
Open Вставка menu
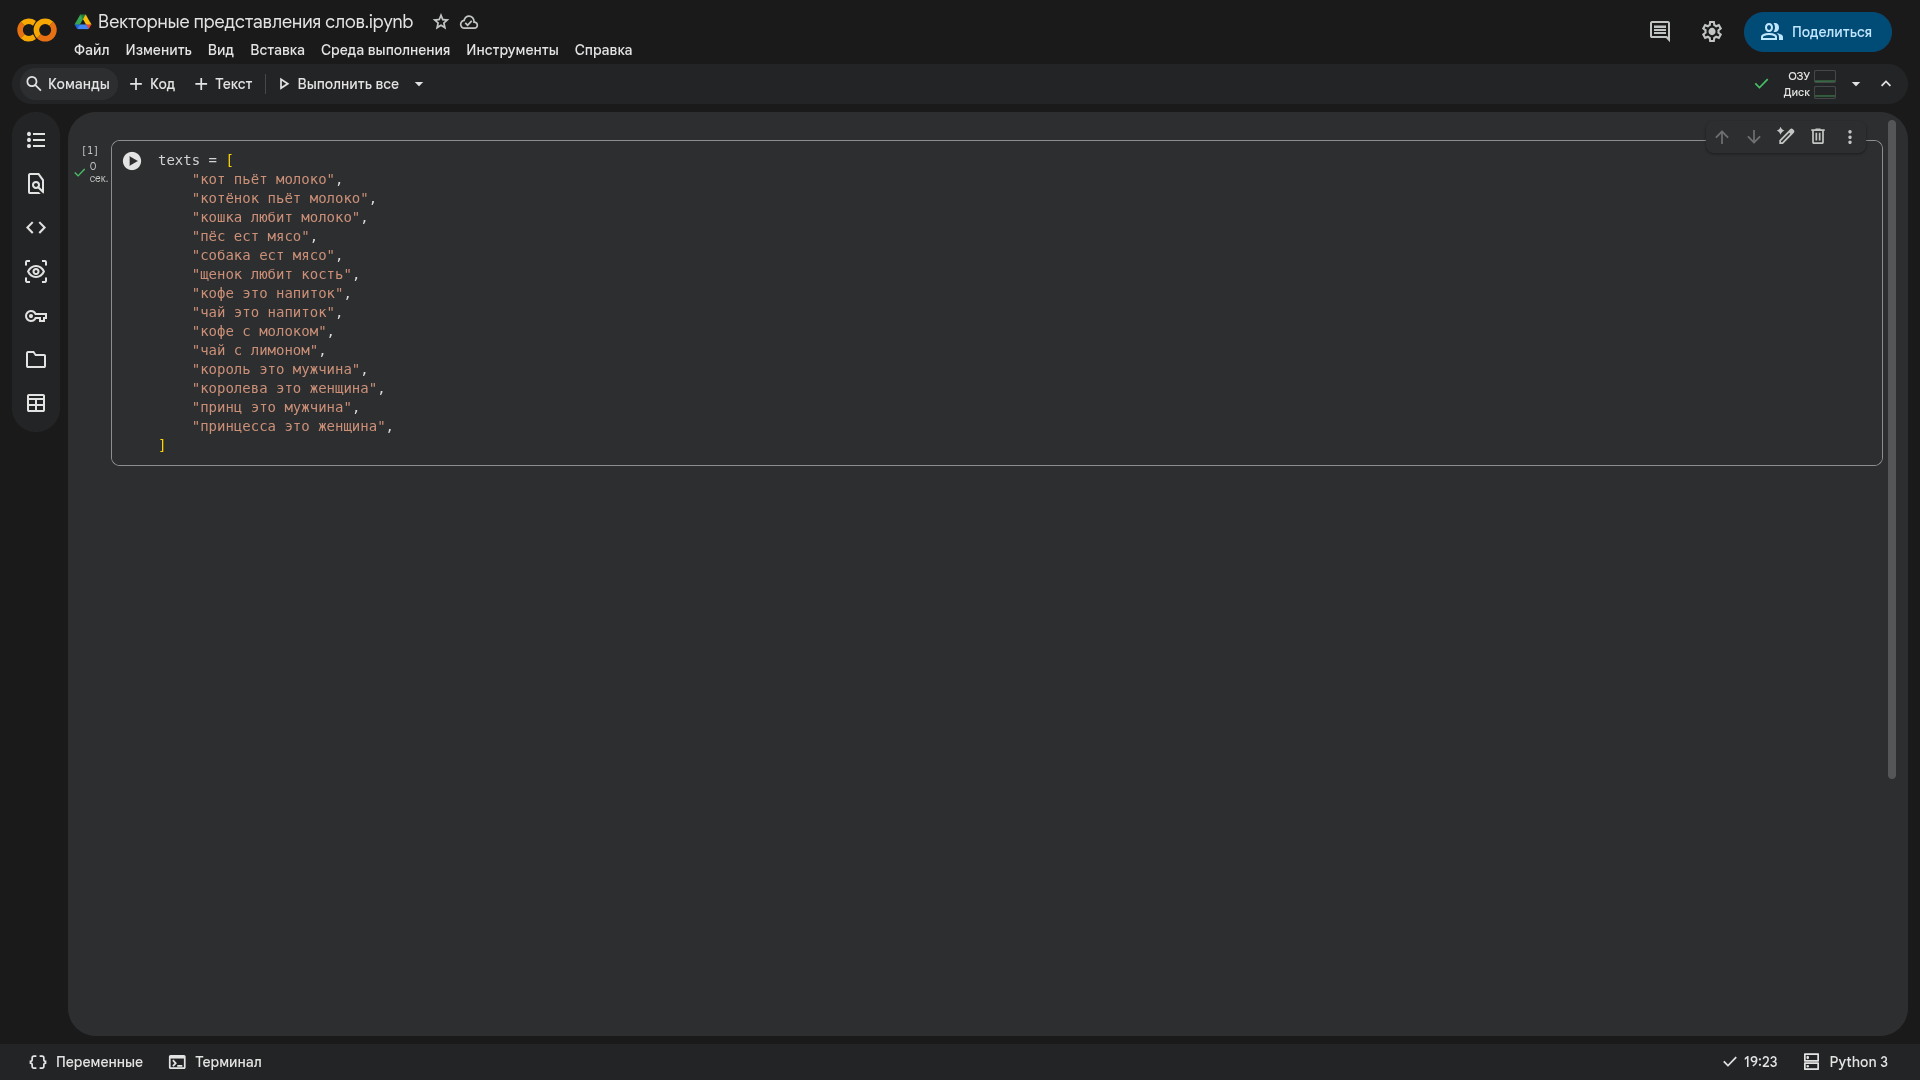[x=277, y=50]
